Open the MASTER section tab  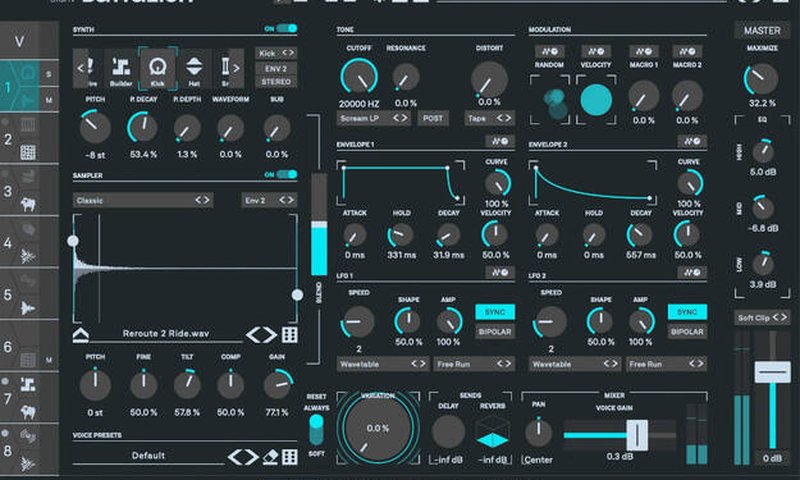(762, 31)
